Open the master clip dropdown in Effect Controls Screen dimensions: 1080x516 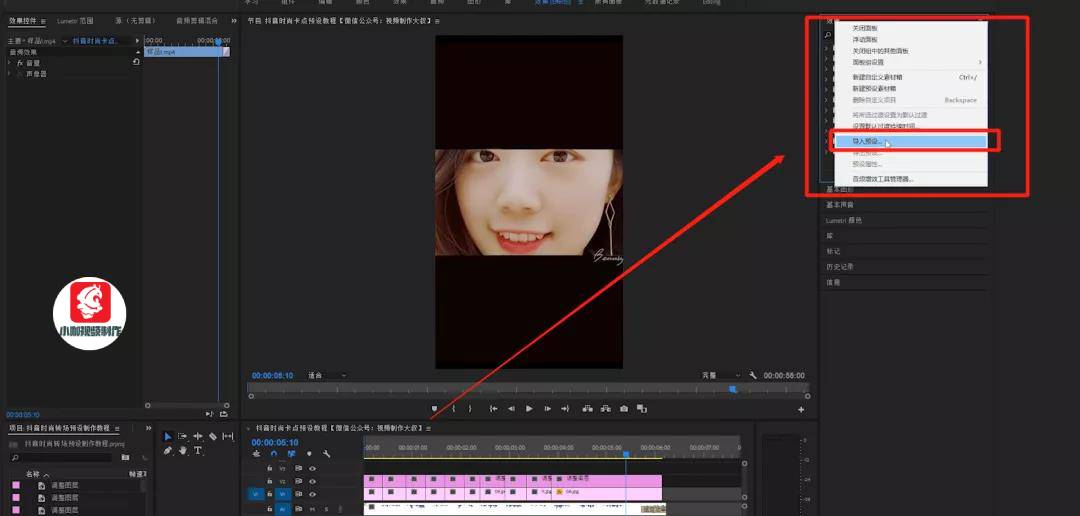click(65, 41)
